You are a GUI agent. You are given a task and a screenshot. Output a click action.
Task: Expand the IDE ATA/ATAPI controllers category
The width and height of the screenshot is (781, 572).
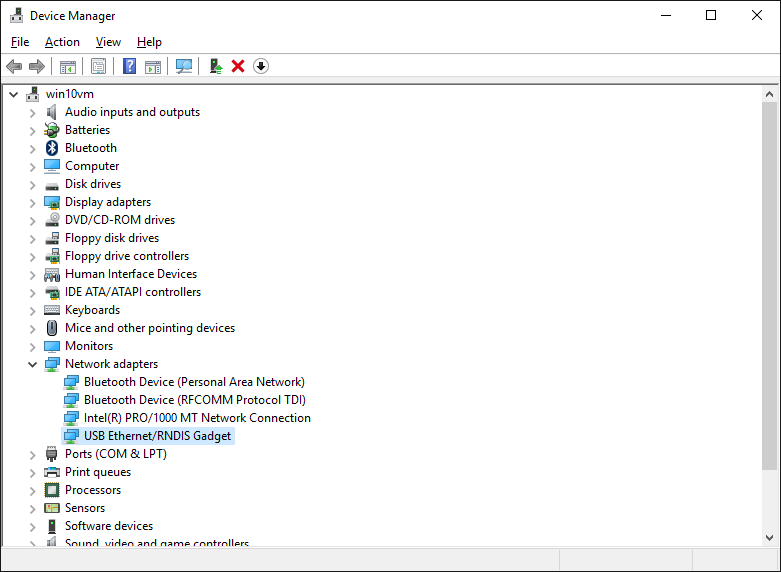click(x=32, y=292)
